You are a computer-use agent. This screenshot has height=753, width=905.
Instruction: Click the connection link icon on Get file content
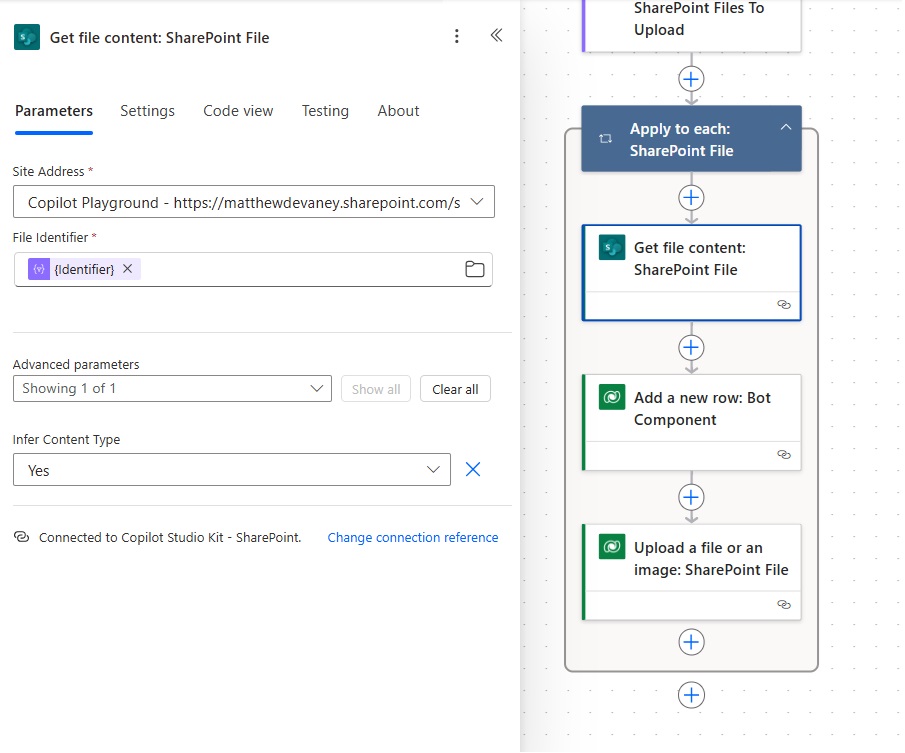tap(784, 305)
